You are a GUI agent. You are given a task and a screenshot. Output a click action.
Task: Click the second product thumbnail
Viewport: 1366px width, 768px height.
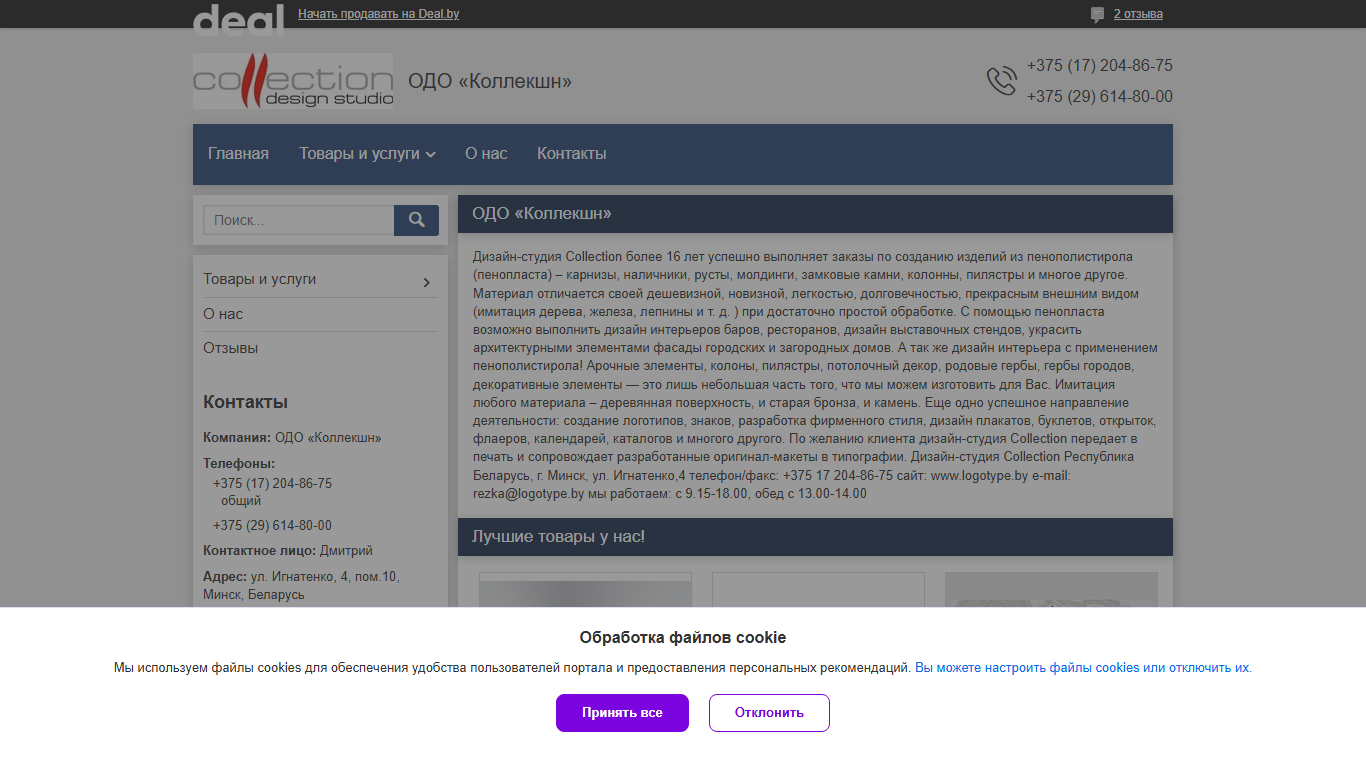click(818, 590)
